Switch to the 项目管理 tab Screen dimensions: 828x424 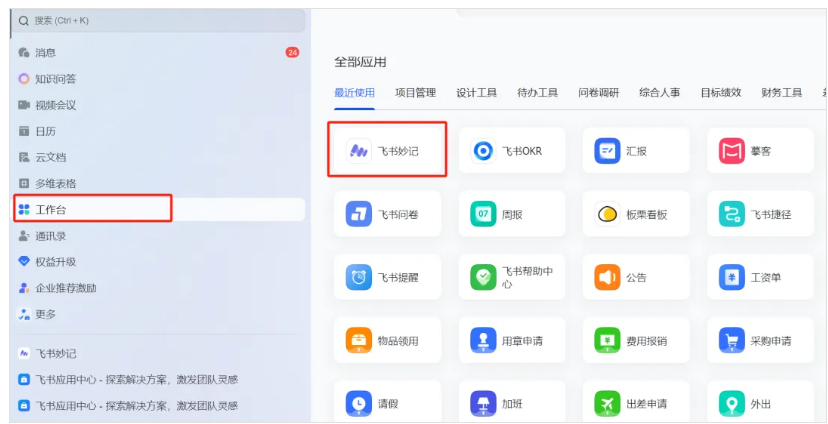tap(415, 93)
